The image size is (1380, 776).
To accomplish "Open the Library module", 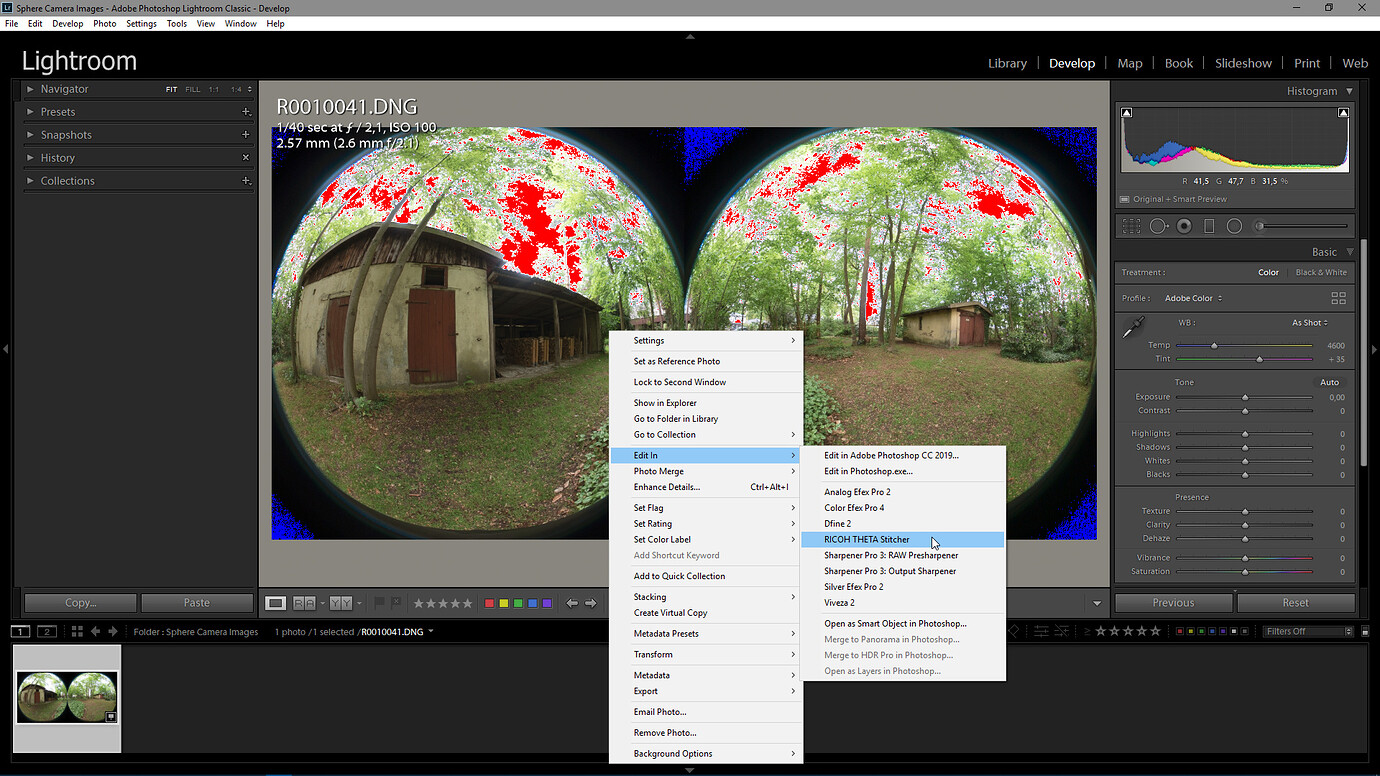I will coord(1007,63).
